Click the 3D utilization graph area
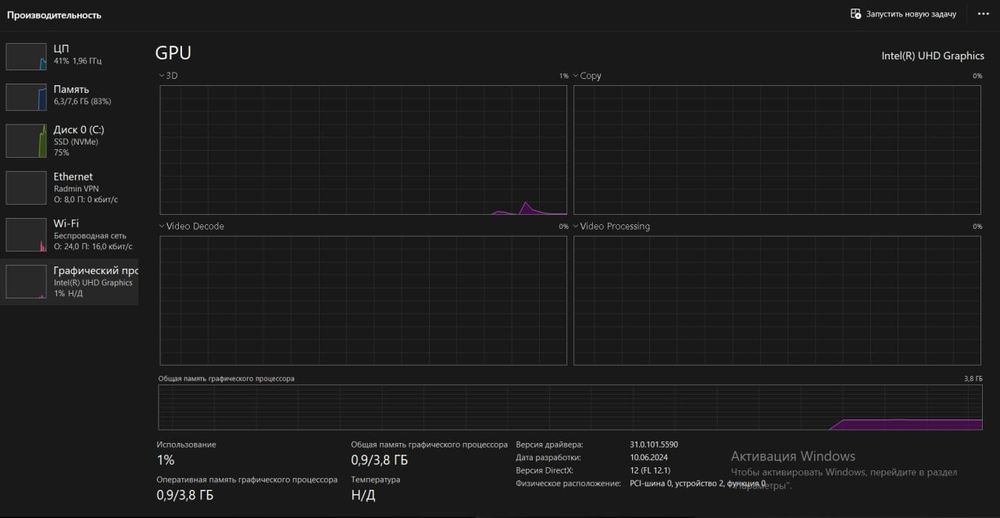 point(363,150)
